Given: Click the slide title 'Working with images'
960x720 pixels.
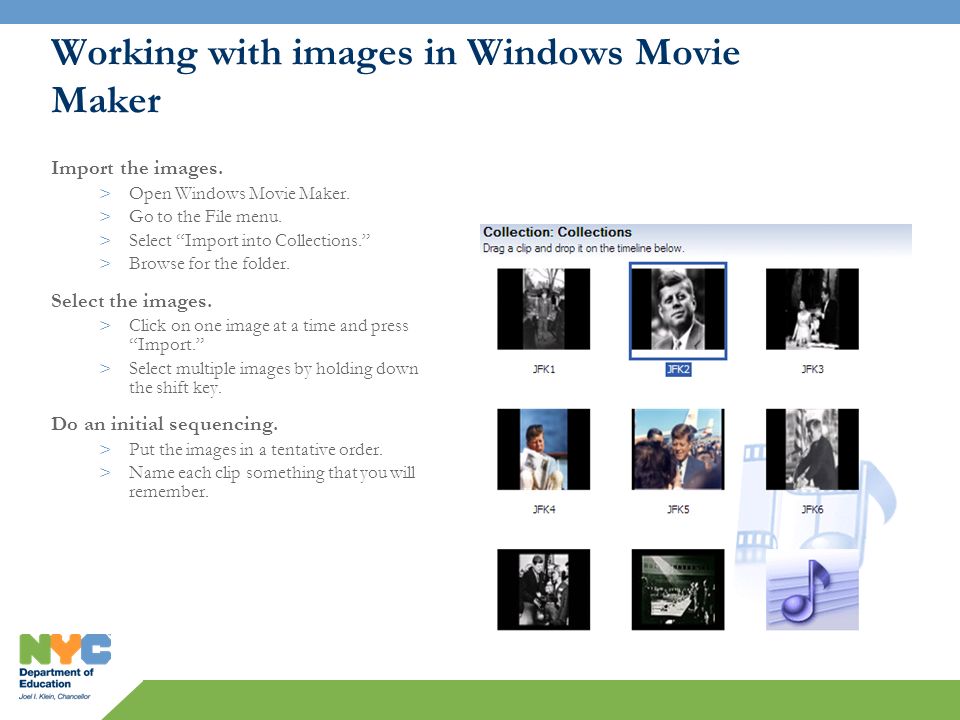Looking at the screenshot, I should pos(396,76).
